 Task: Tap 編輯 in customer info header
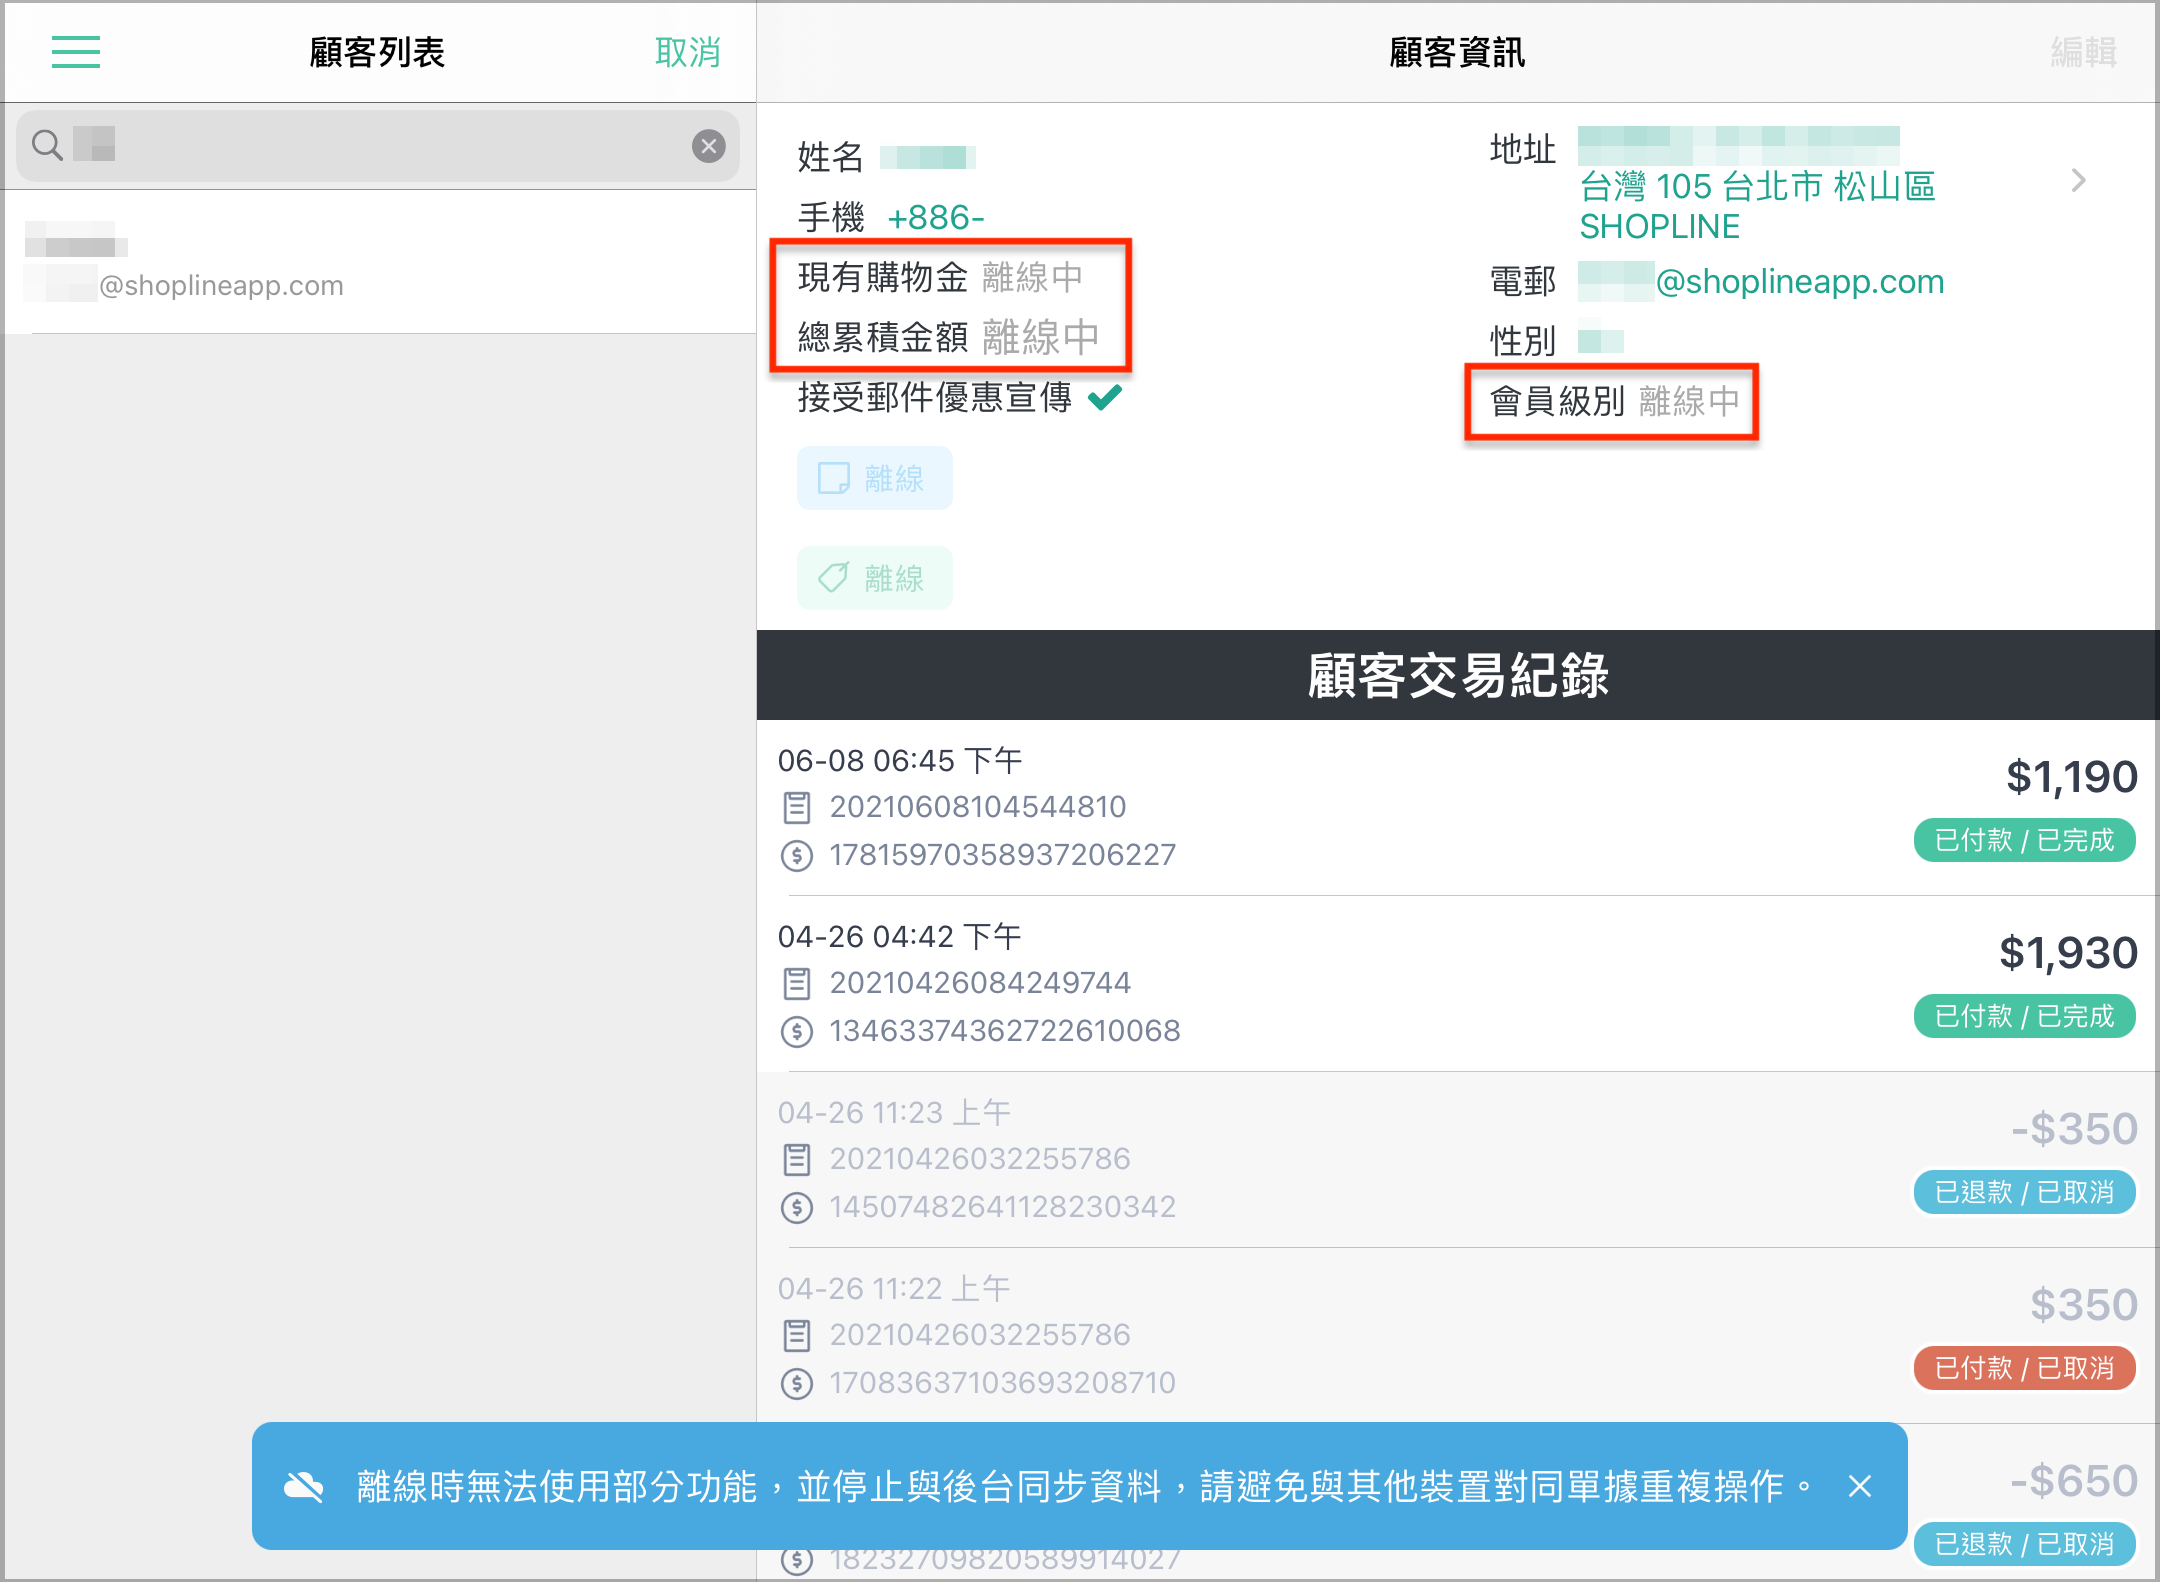pos(2084,52)
